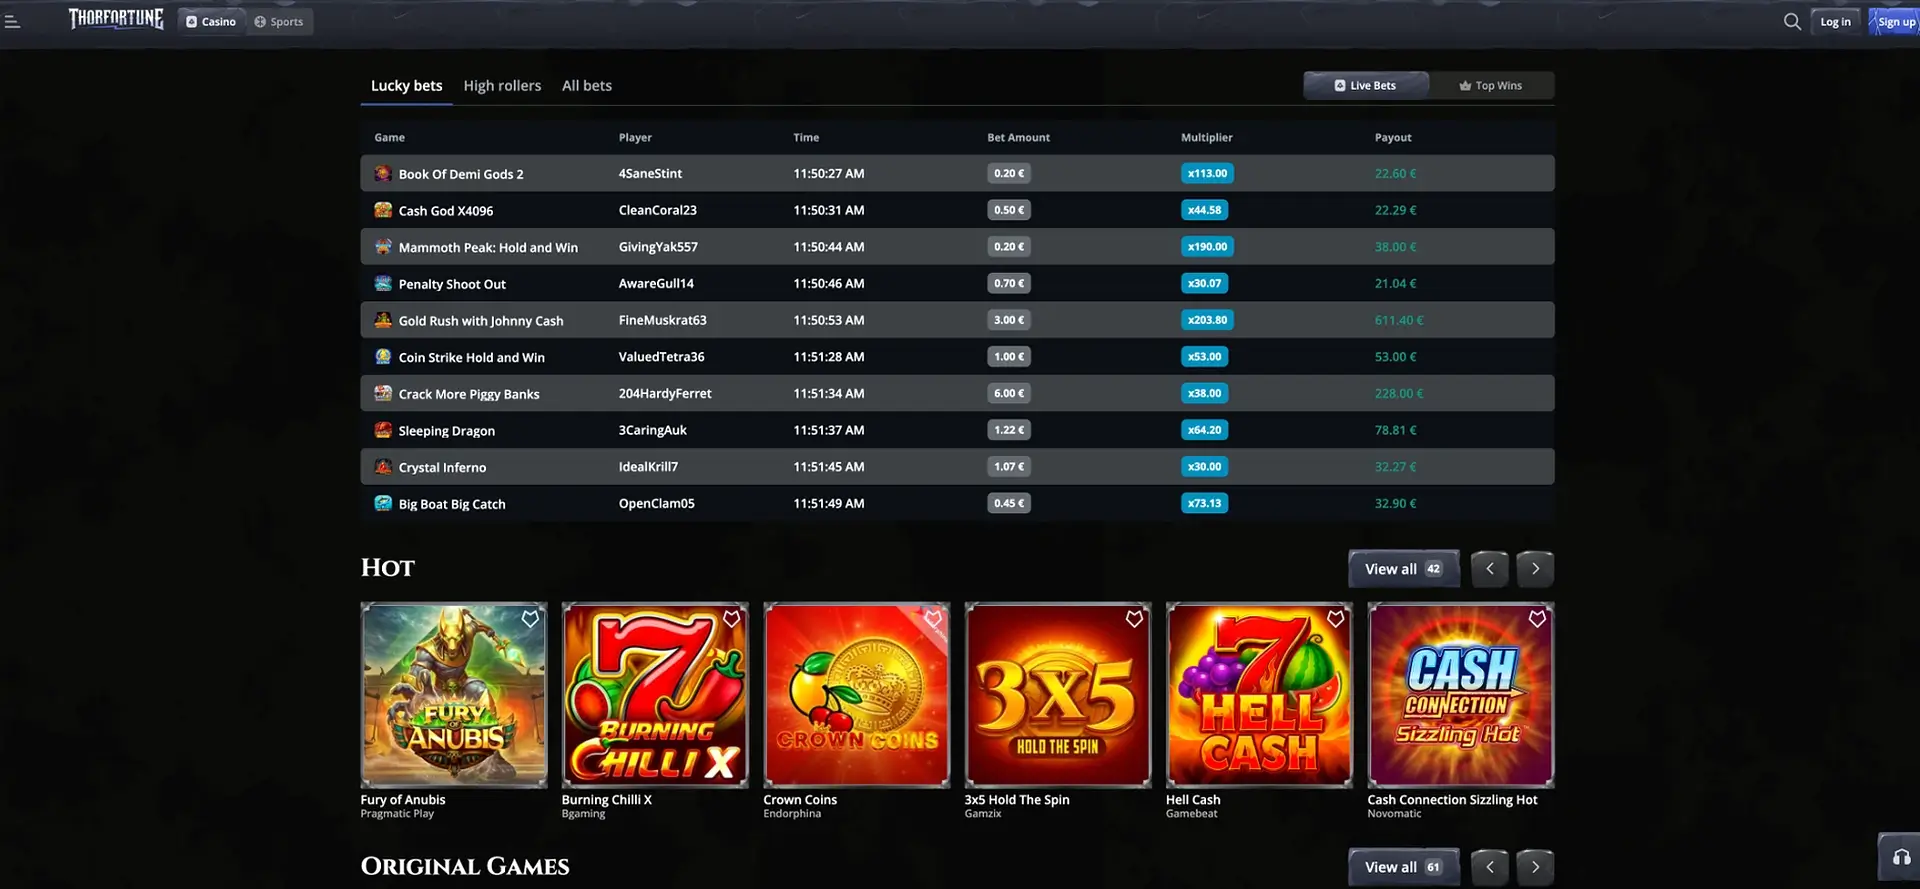Show Live Bets feed
1920x889 pixels.
pos(1366,85)
